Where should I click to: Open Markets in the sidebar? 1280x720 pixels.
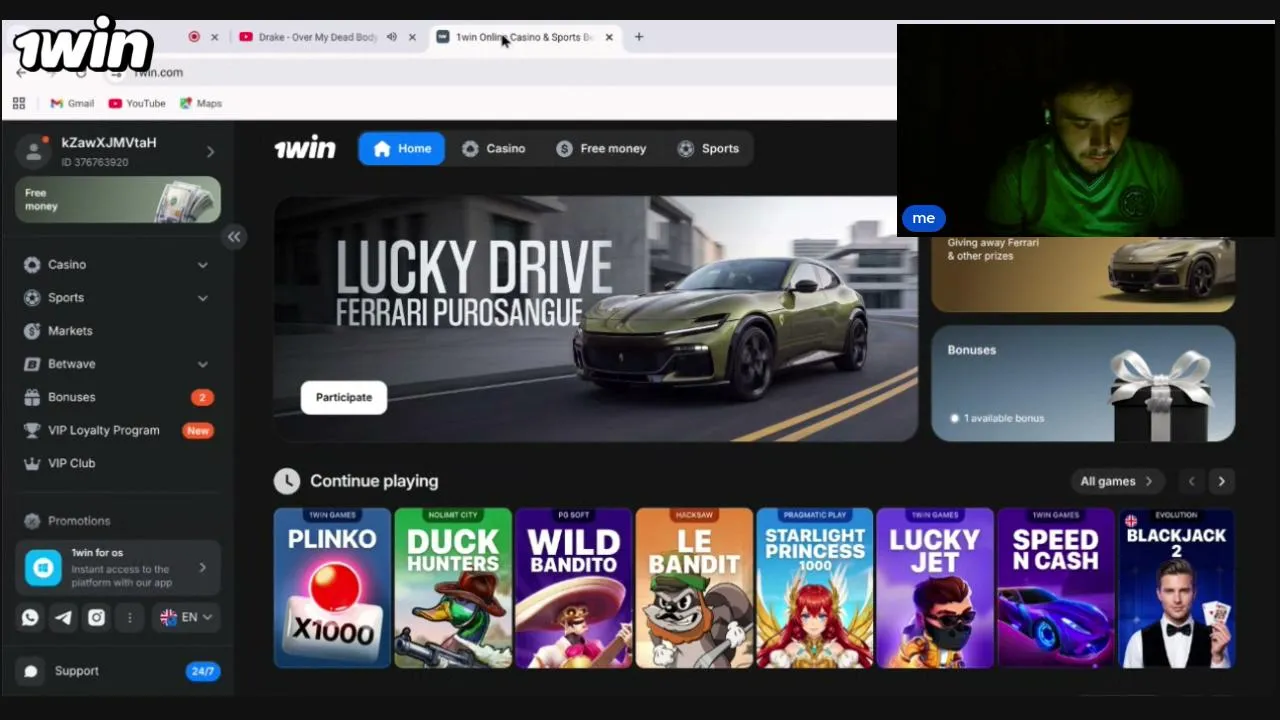point(70,331)
